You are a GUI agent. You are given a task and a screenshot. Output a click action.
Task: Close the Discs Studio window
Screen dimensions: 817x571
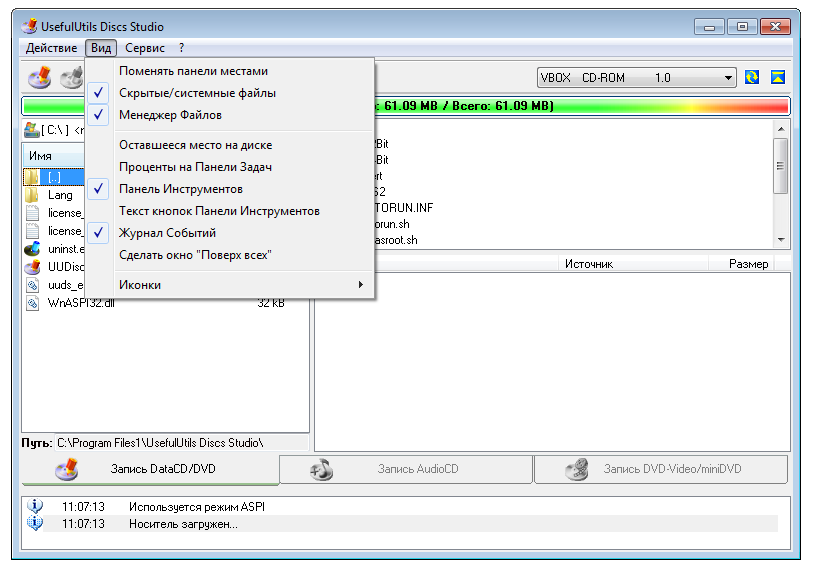click(775, 27)
